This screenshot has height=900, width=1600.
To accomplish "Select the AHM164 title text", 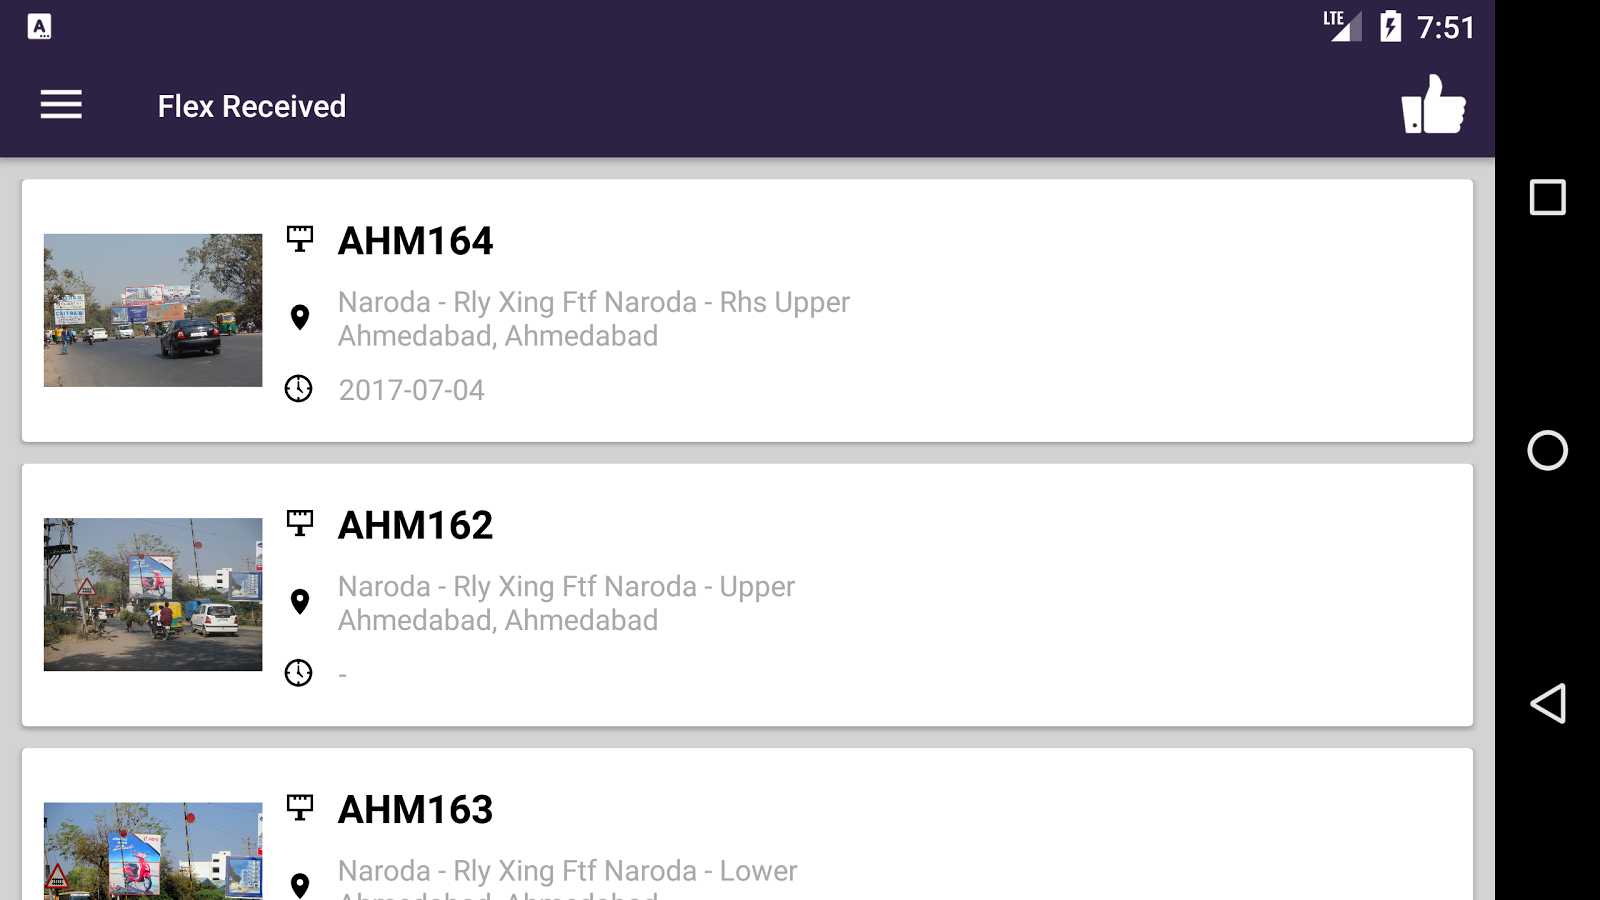I will pos(416,241).
